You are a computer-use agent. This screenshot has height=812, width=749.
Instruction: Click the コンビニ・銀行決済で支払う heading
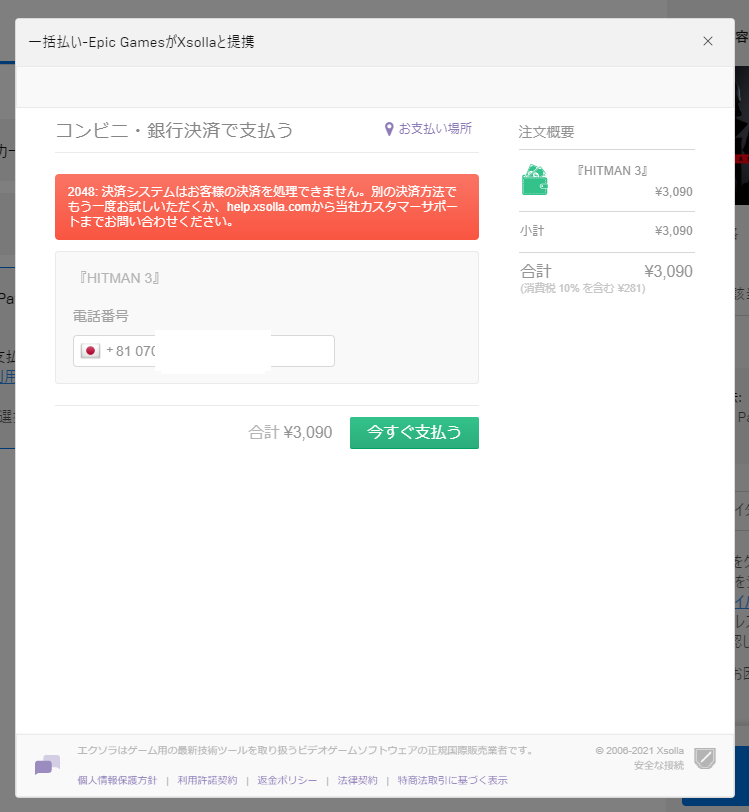(x=174, y=131)
